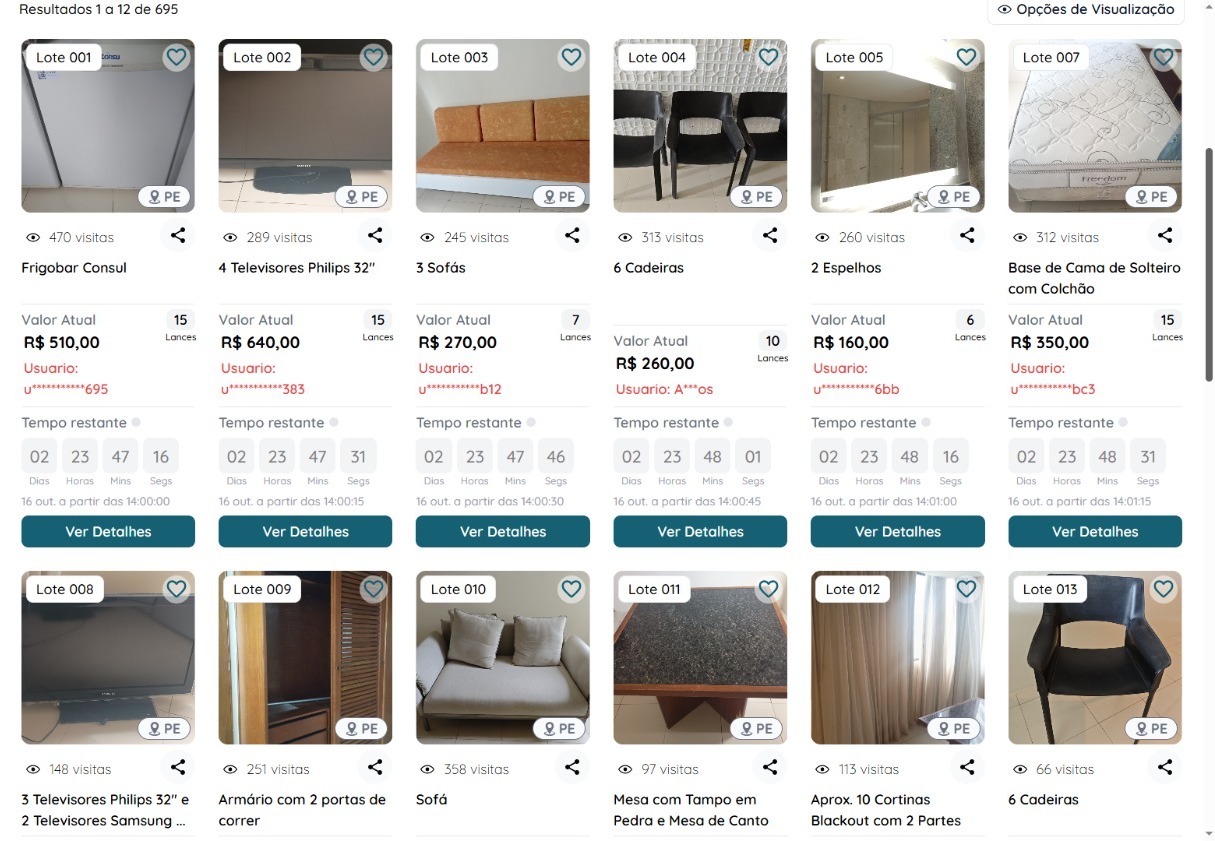Click info dot beside Tempo restante on Lote 003

531,422
